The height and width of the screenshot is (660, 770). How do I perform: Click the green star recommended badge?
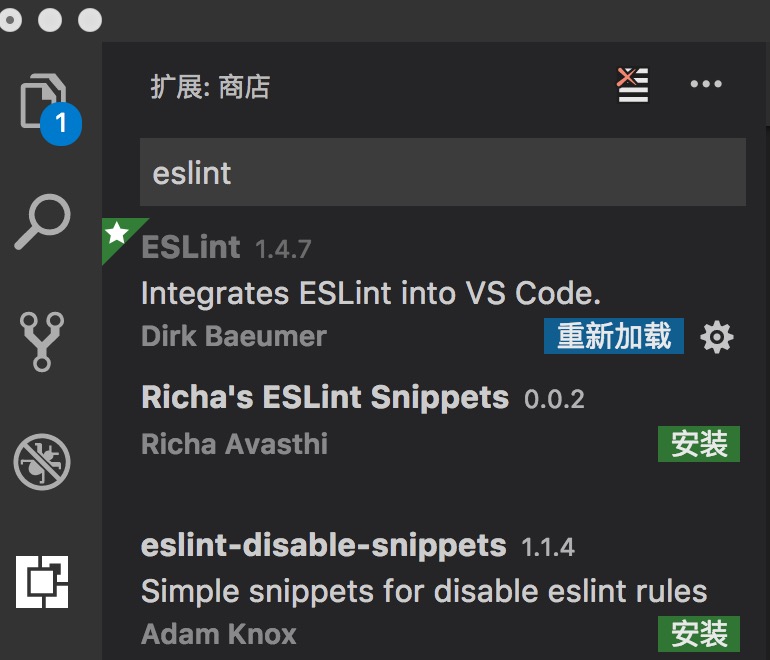click(118, 234)
